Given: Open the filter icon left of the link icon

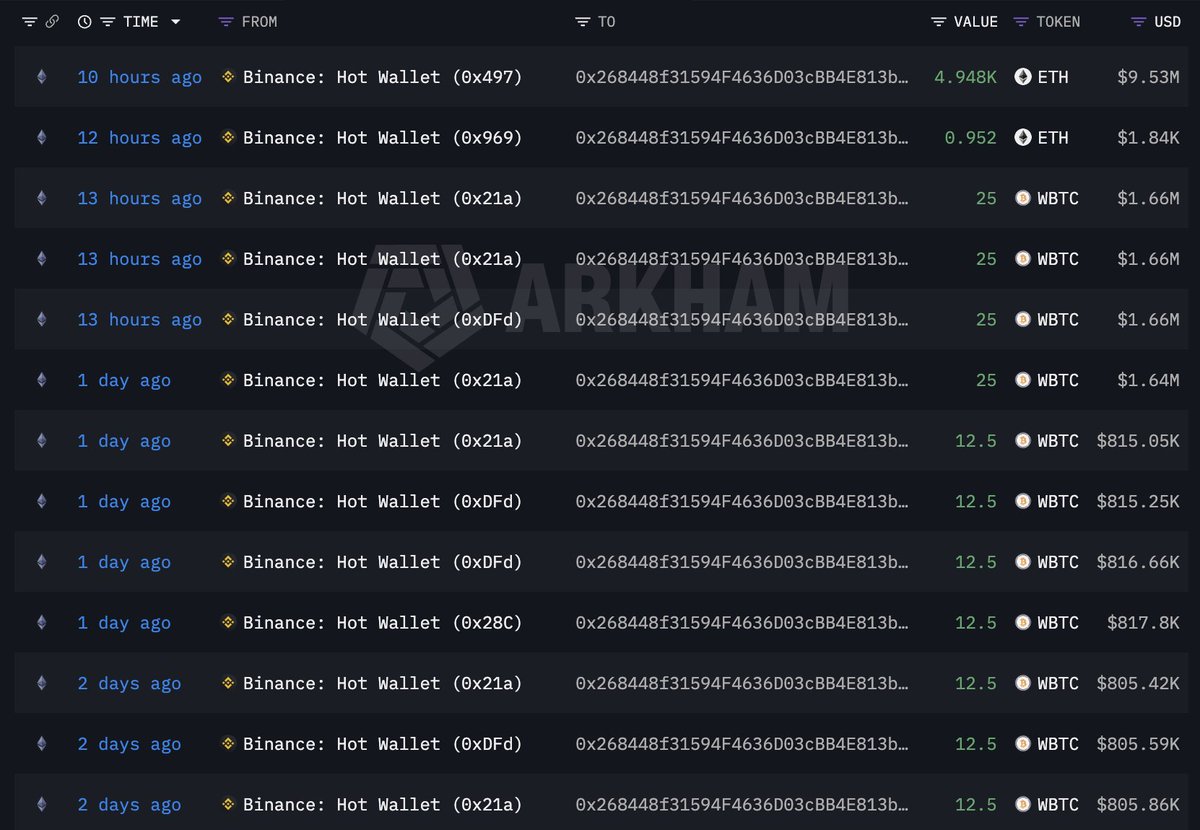Looking at the screenshot, I should (x=30, y=21).
